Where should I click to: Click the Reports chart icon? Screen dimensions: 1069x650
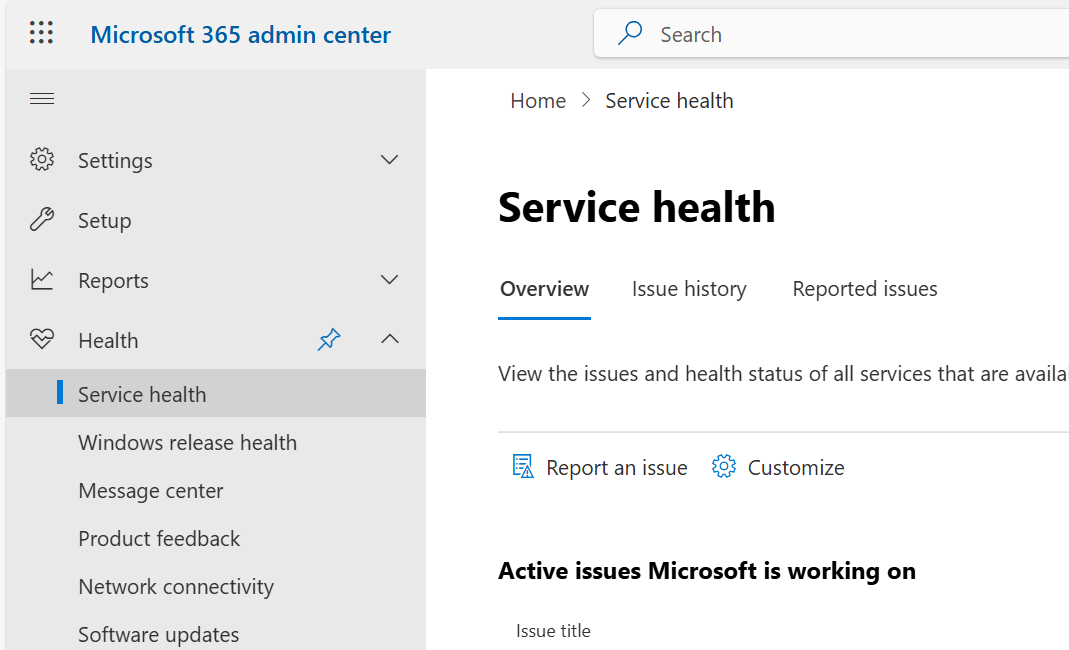pyautogui.click(x=42, y=280)
